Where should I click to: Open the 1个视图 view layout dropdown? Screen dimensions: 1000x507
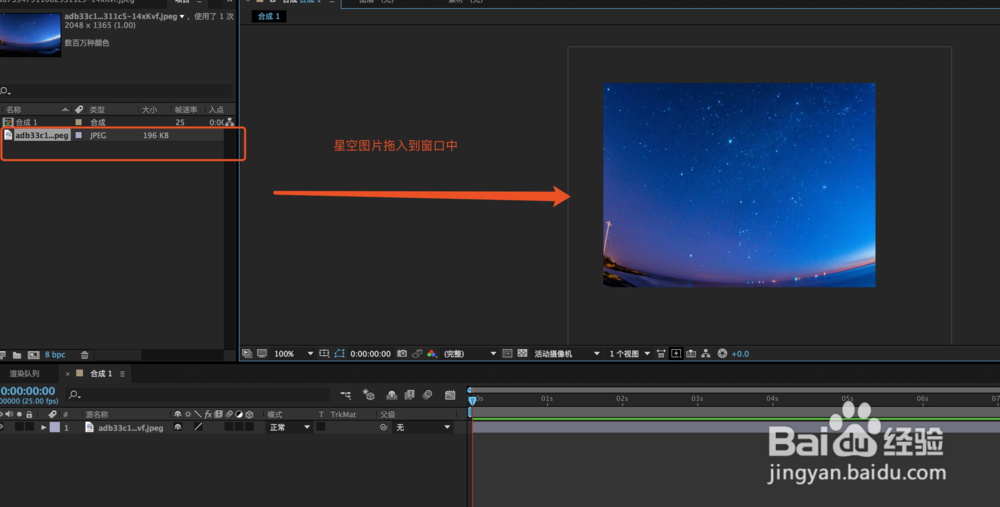tap(629, 354)
